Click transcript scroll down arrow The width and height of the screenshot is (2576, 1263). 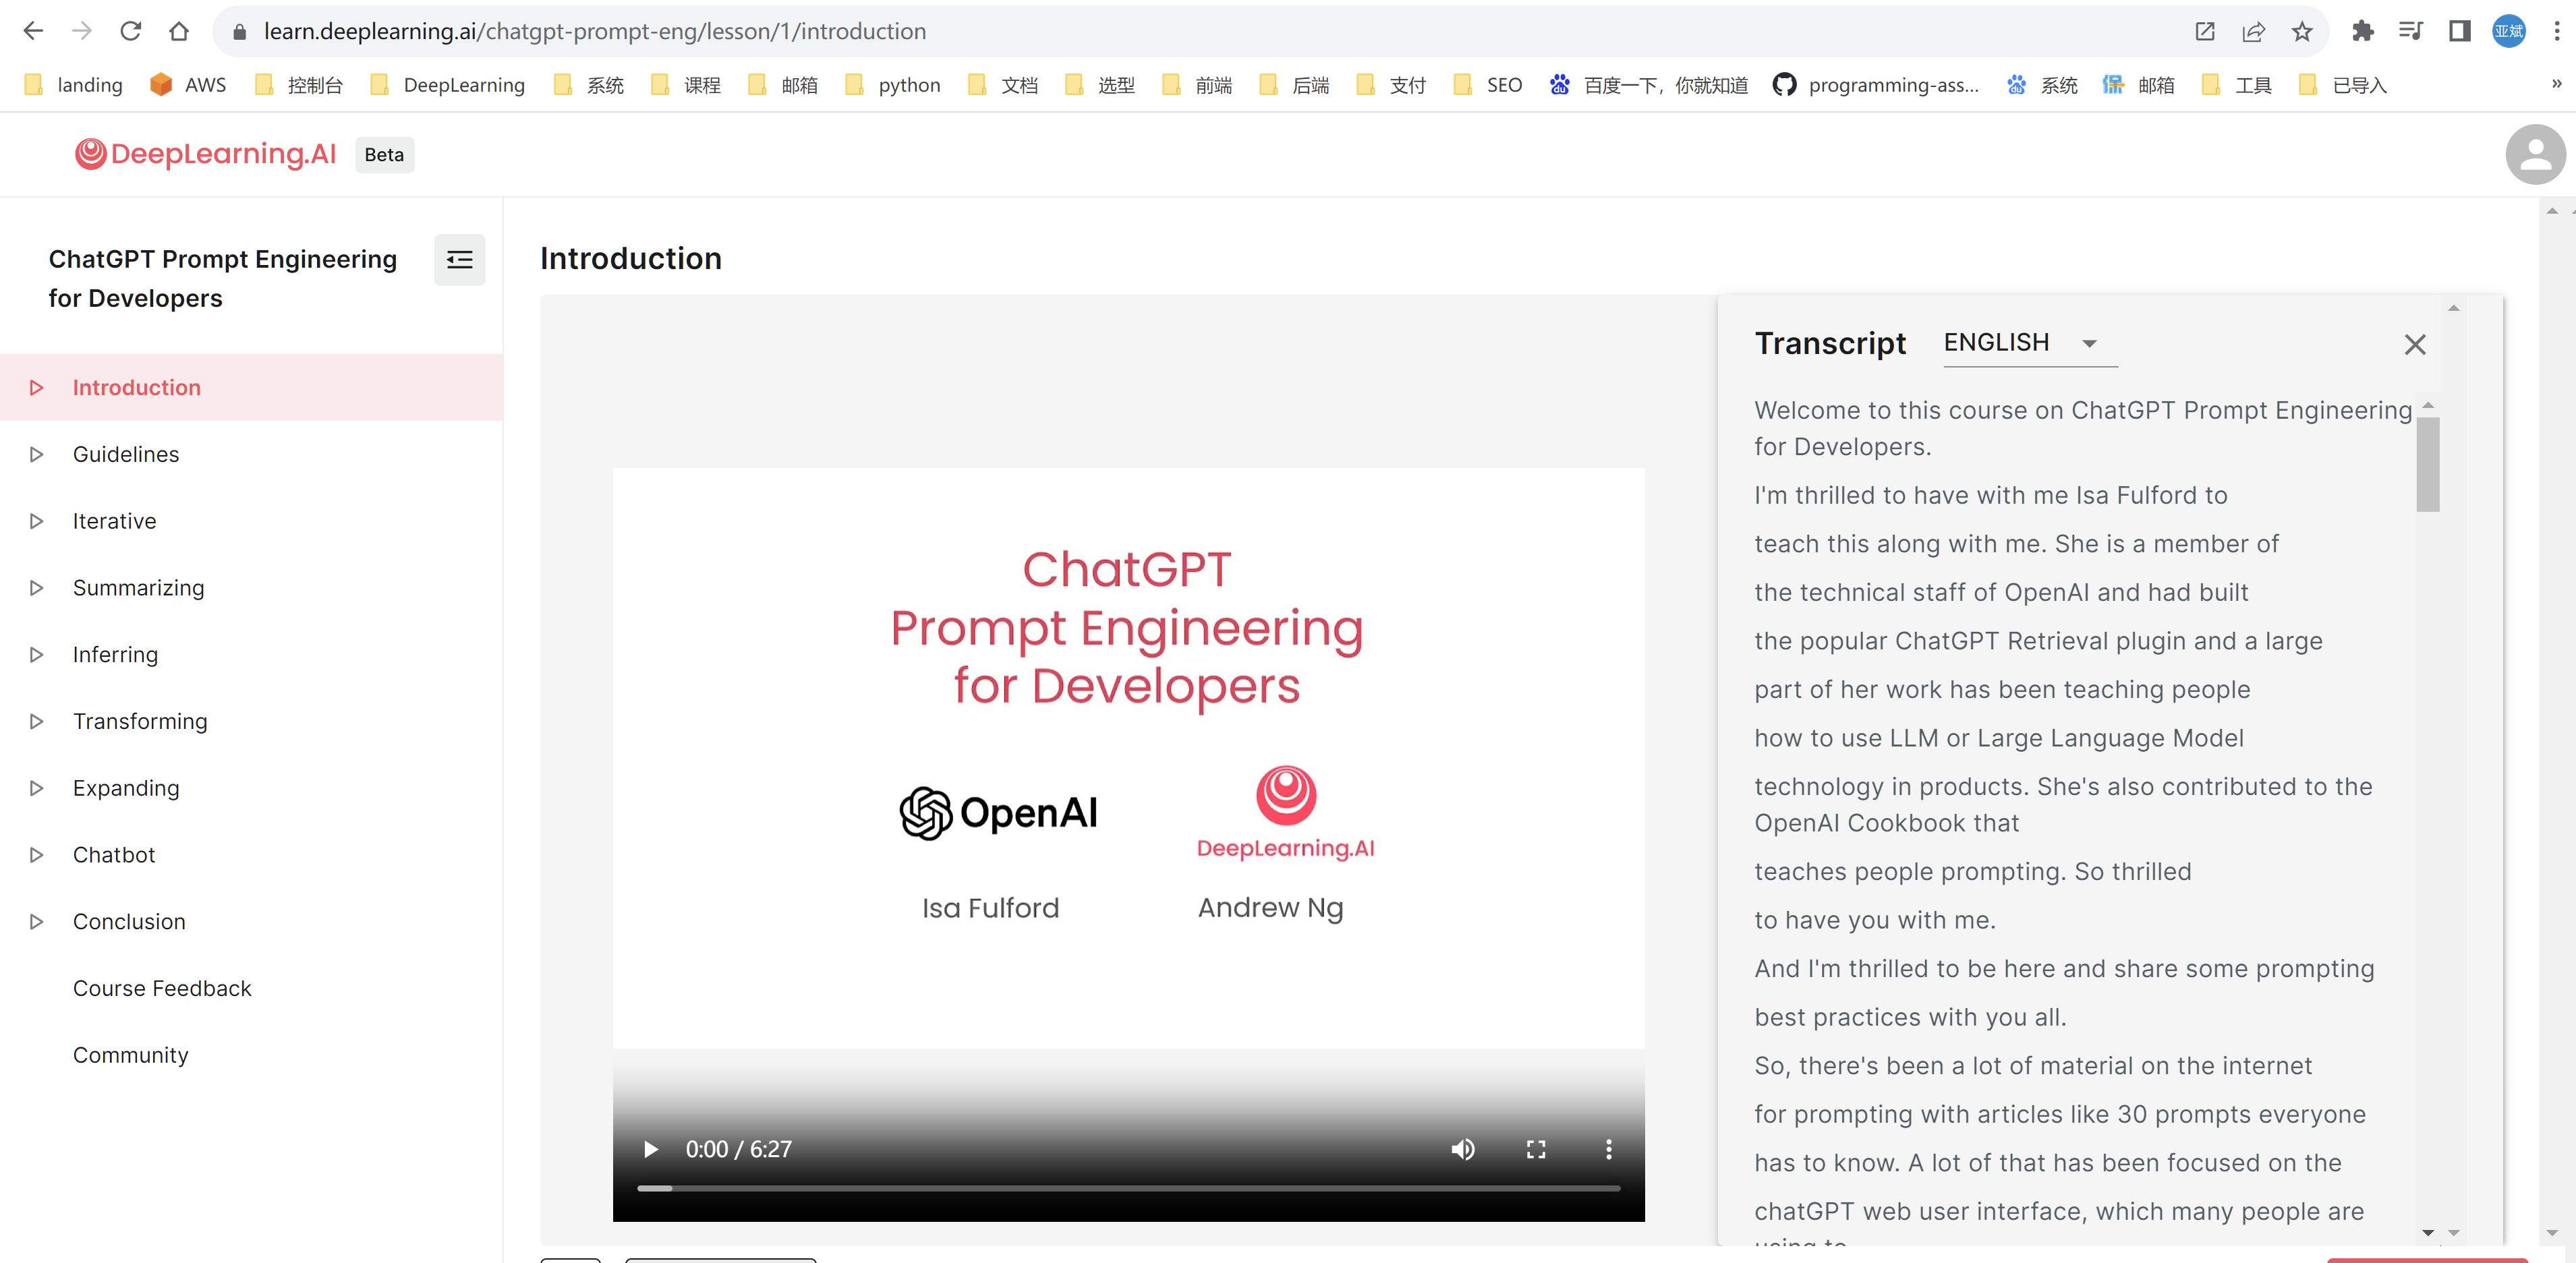pos(2428,1233)
